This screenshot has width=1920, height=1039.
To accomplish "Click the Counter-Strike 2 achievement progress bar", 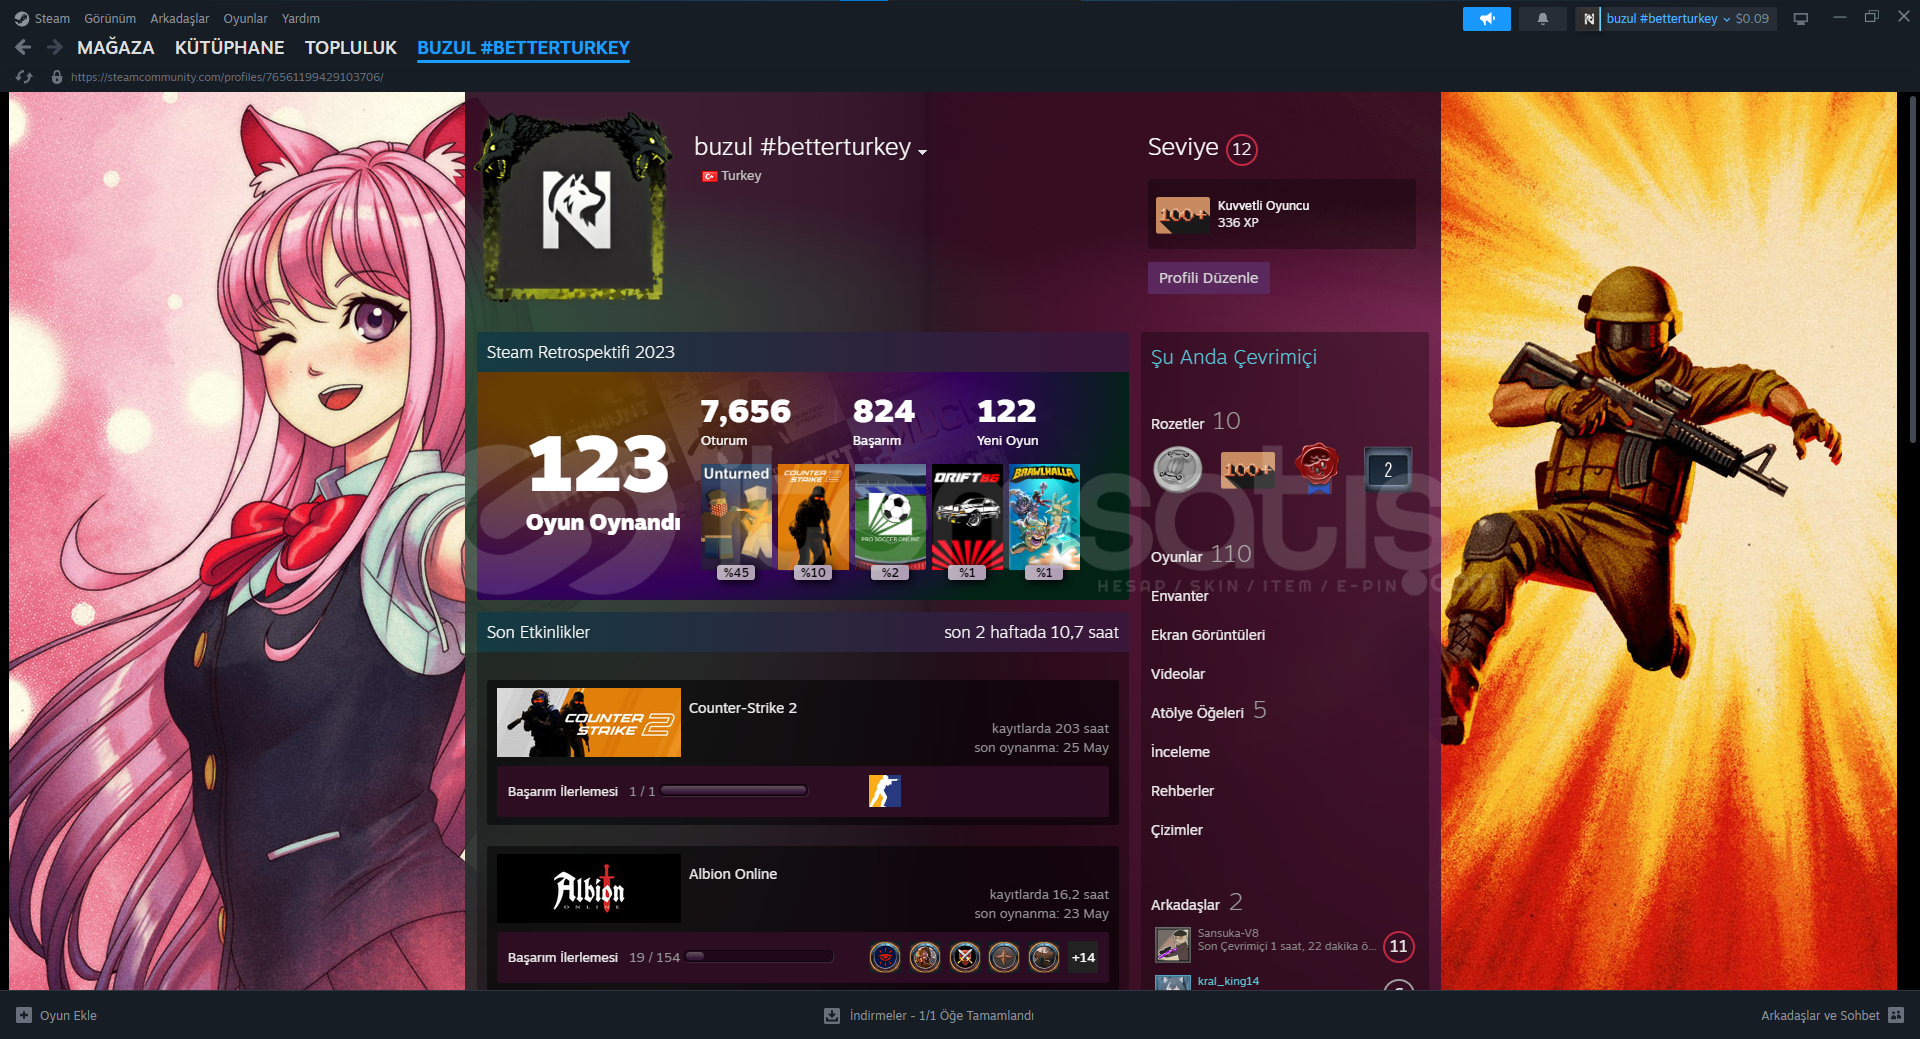I will click(734, 791).
